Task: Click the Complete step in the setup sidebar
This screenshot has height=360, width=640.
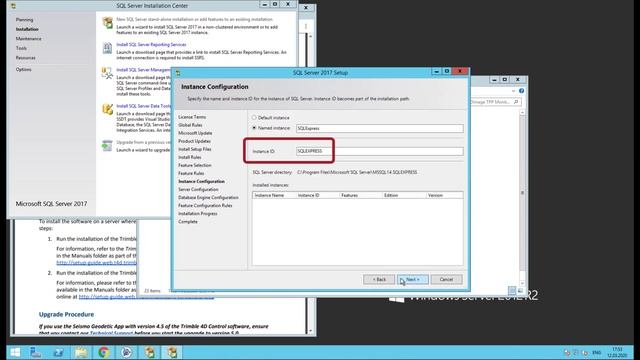Action: pos(188,222)
